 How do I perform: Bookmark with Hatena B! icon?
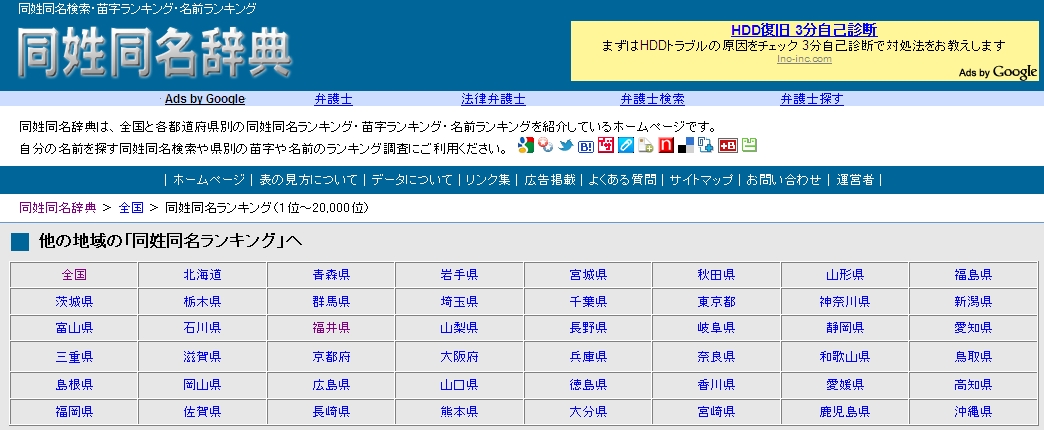click(586, 146)
